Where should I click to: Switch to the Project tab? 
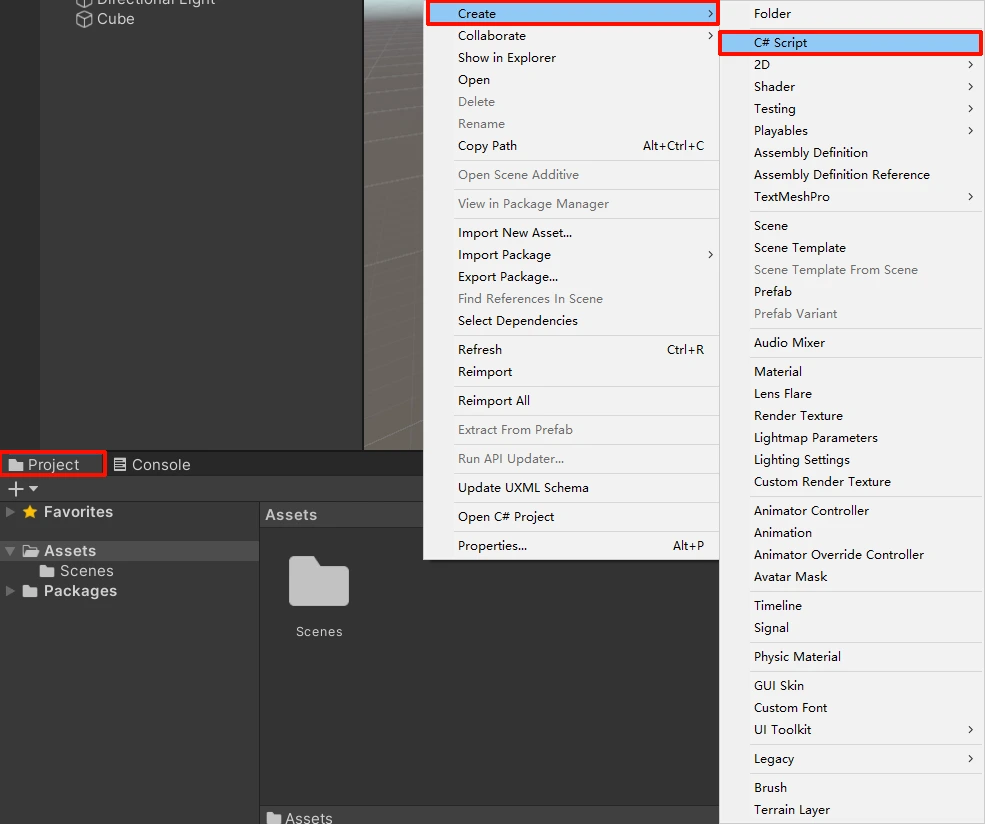[x=44, y=464]
